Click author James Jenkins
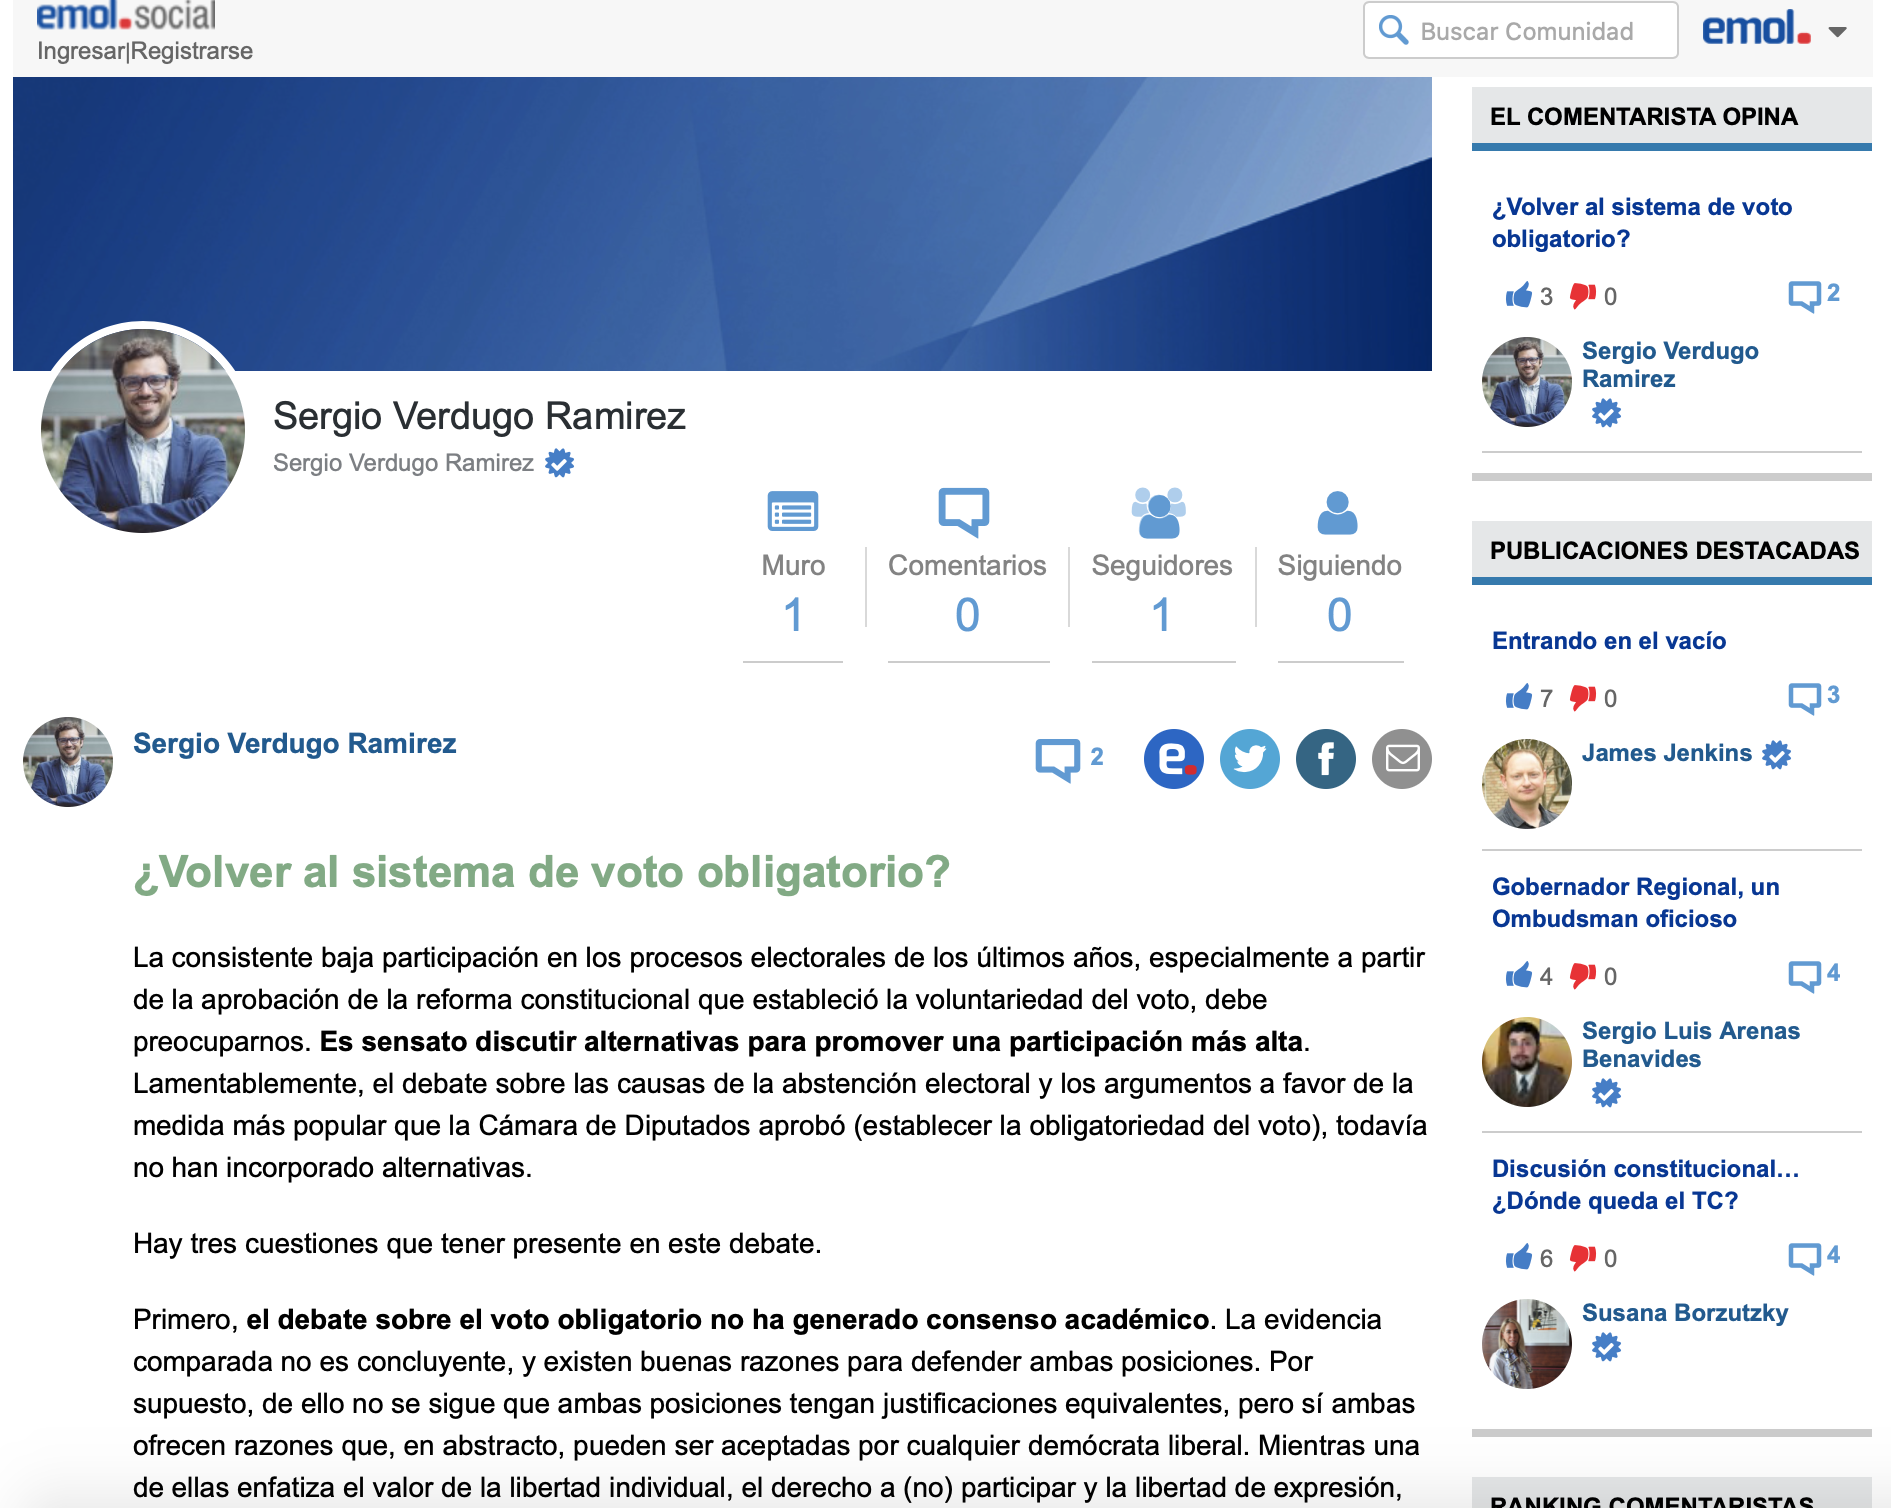The height and width of the screenshot is (1508, 1891). point(1667,753)
